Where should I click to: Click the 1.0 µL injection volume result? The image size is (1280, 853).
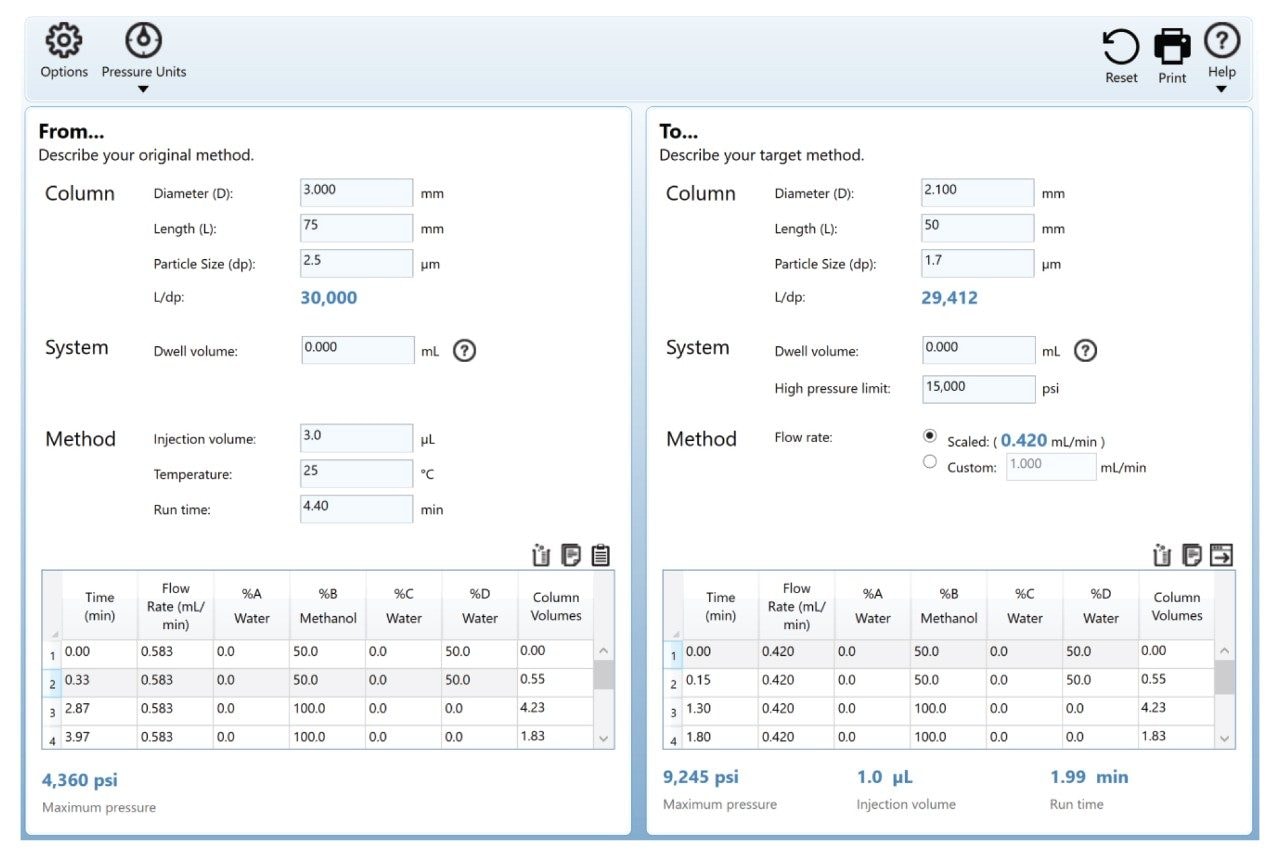885,777
